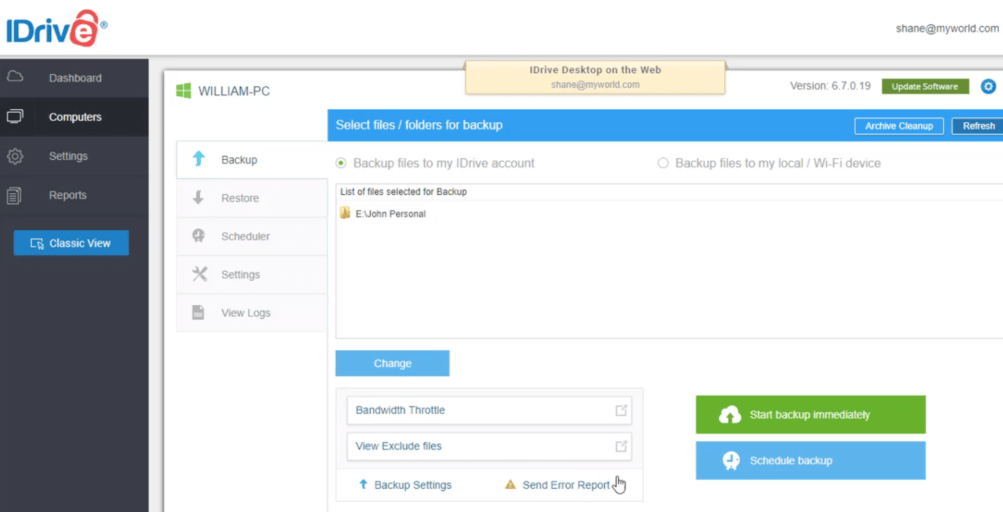
Task: Click the IDrive logo
Action: pyautogui.click(x=56, y=28)
